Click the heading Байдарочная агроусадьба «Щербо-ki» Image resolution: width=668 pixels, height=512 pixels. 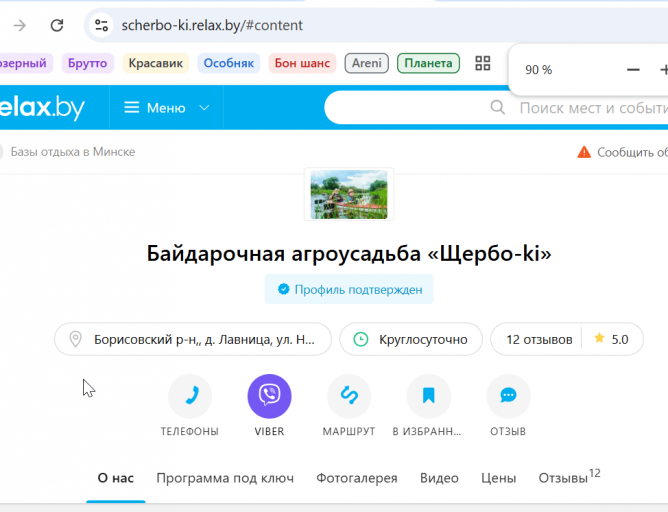tap(349, 253)
